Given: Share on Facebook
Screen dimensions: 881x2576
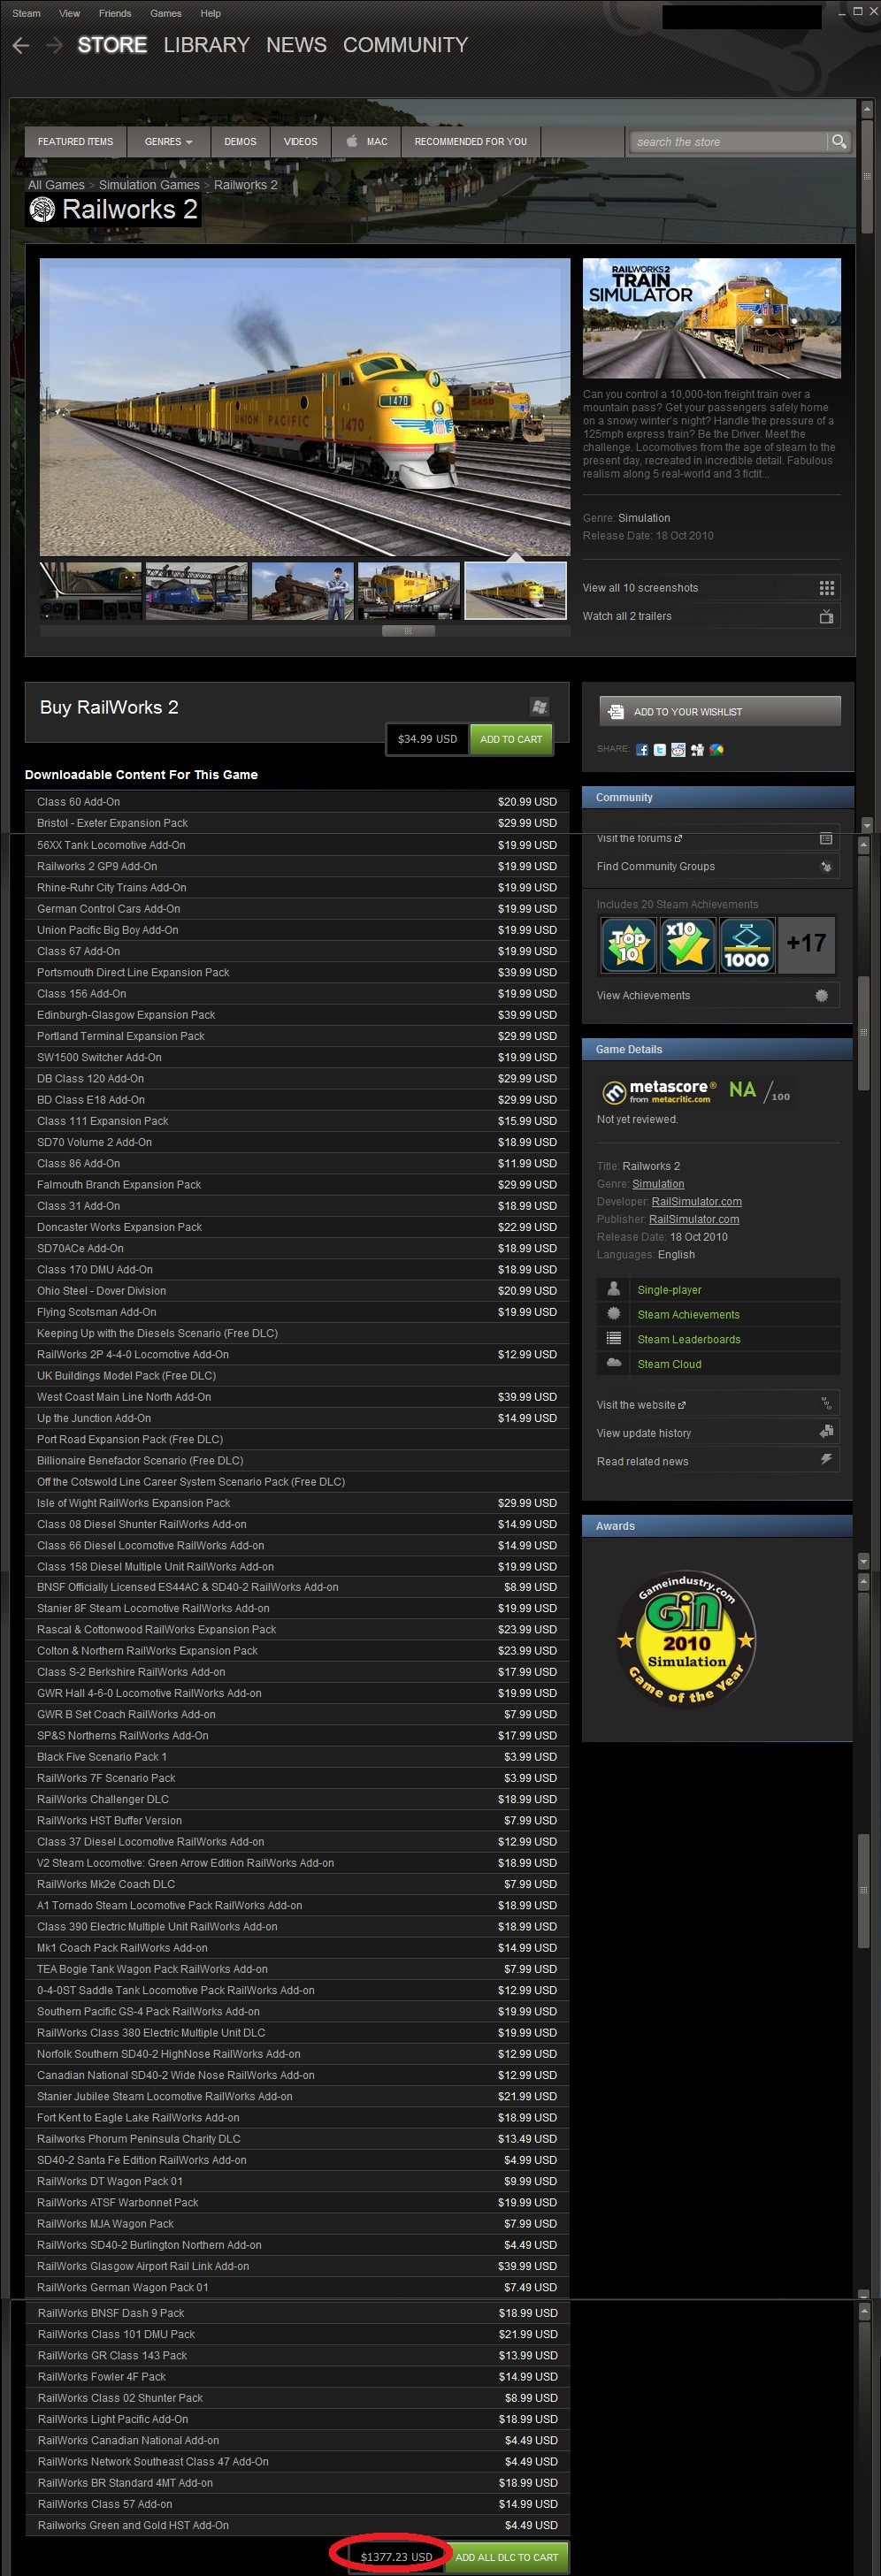Looking at the screenshot, I should pos(642,750).
